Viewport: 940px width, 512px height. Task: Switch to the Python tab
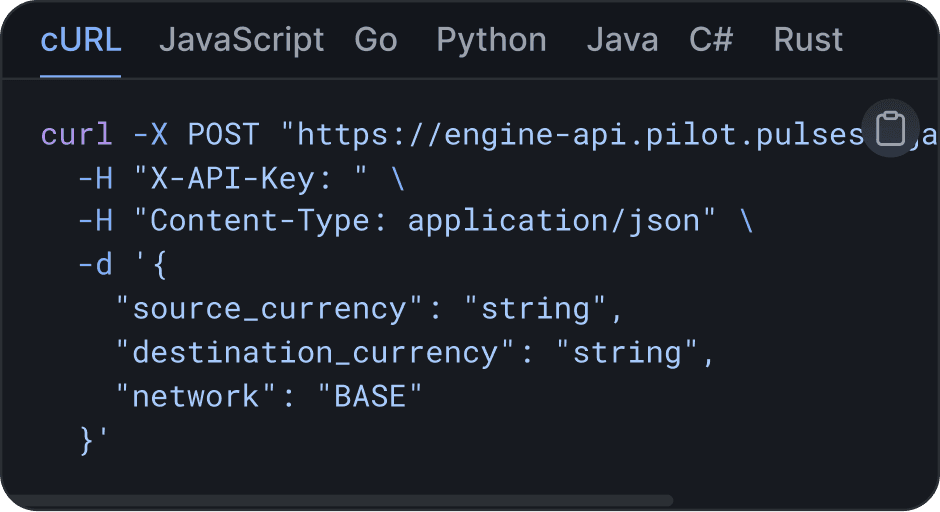pos(492,40)
